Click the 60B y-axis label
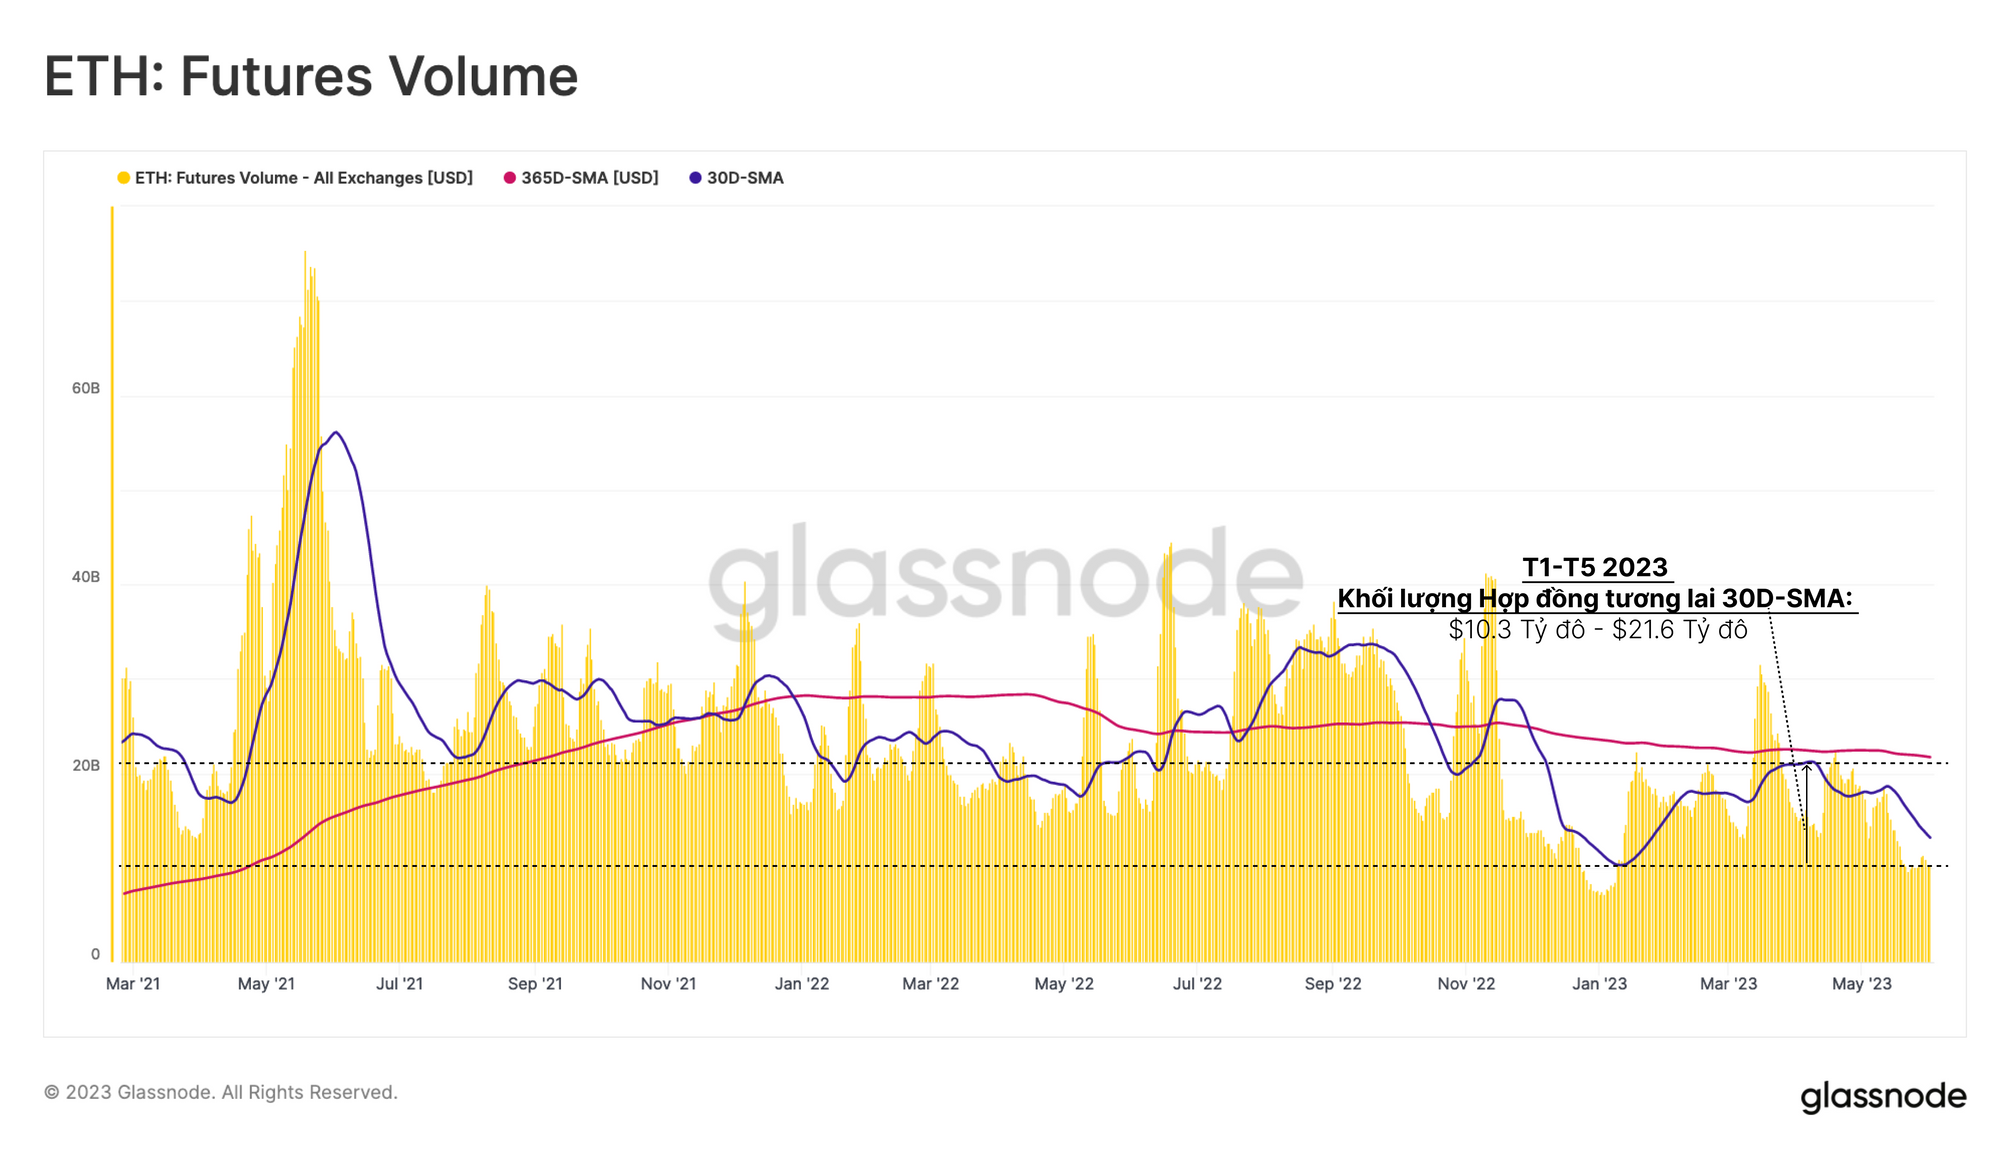Image resolution: width=2000 pixels, height=1152 pixels. 86,388
